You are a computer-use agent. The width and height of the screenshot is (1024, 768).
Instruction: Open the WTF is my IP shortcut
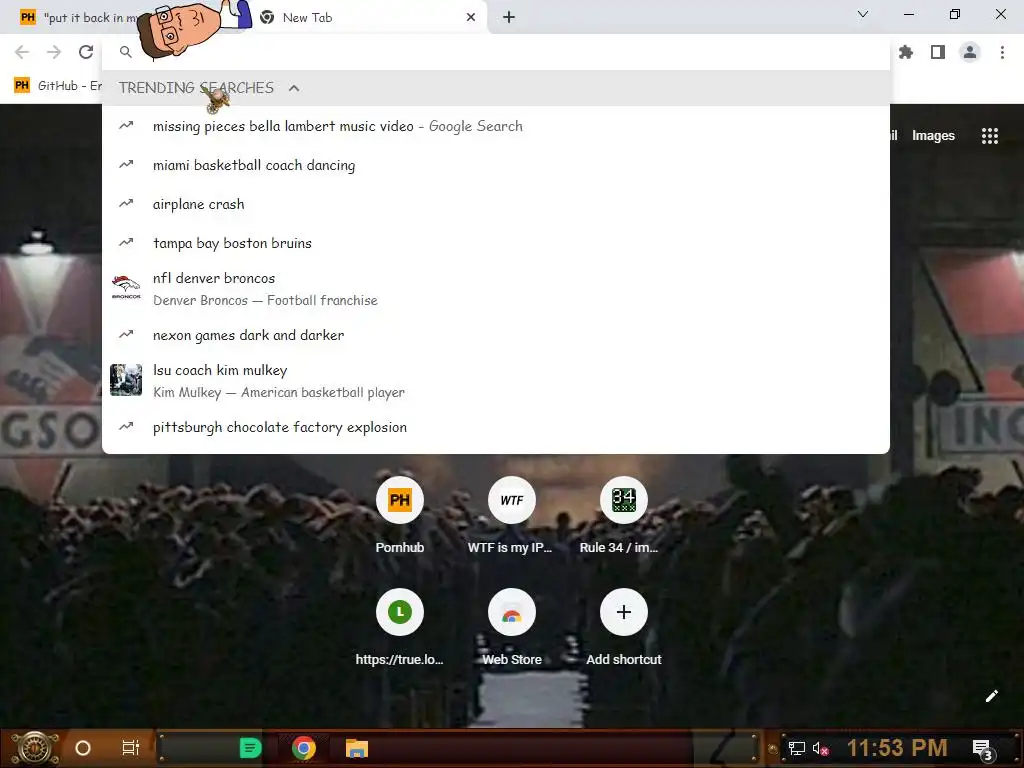(x=511, y=515)
